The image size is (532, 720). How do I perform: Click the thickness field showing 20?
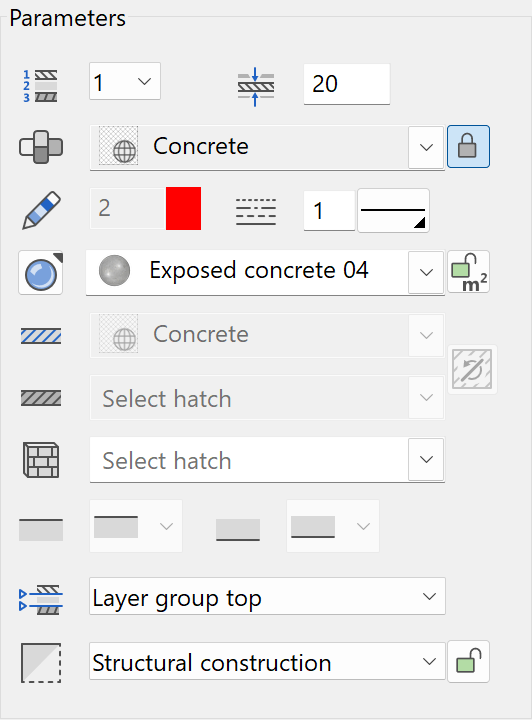(x=347, y=84)
